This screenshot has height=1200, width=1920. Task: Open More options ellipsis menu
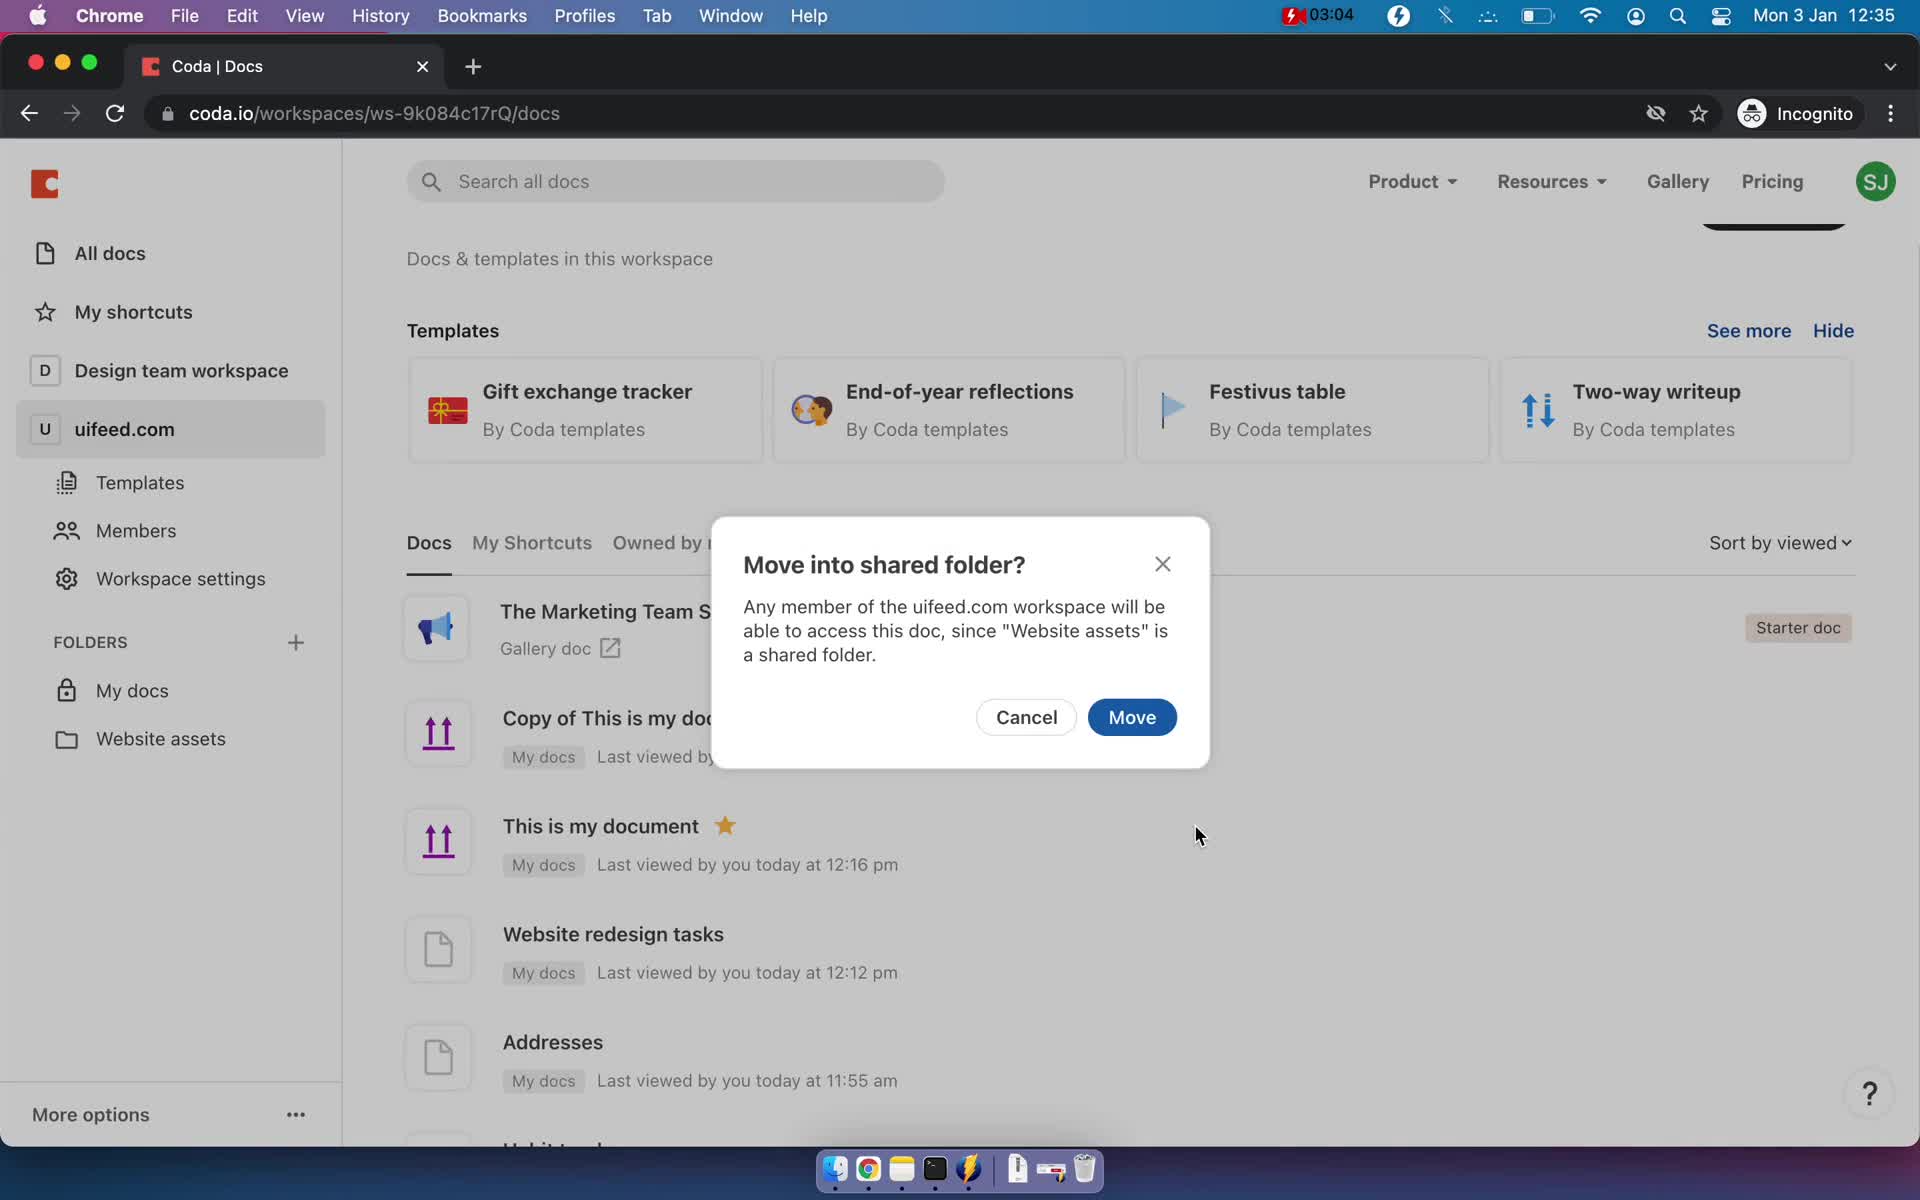click(296, 1114)
